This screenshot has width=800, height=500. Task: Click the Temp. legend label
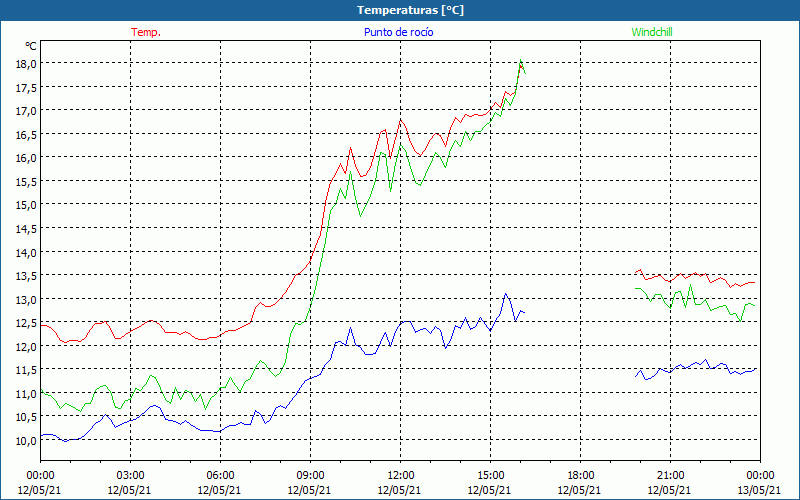[x=146, y=32]
